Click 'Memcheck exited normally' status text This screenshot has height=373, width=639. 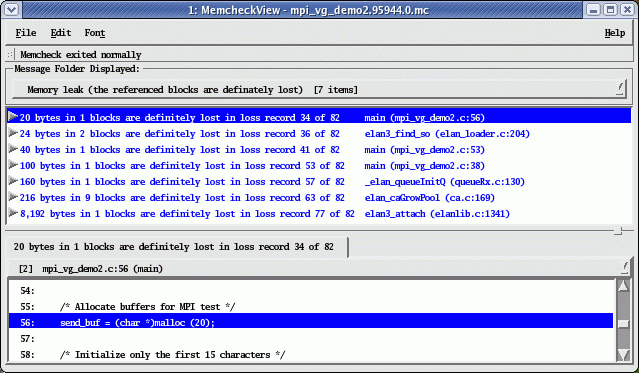(81, 55)
